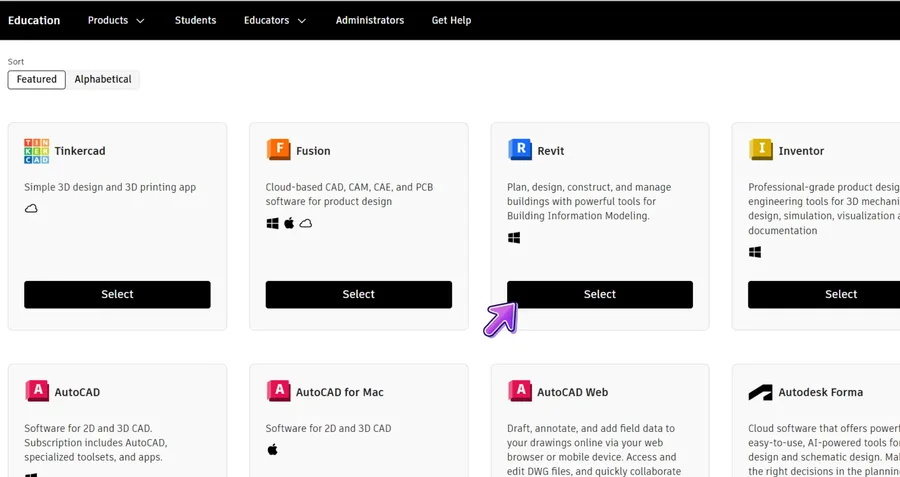Click the Apple platform icon under Fusion
This screenshot has width=900, height=477.
coord(289,223)
